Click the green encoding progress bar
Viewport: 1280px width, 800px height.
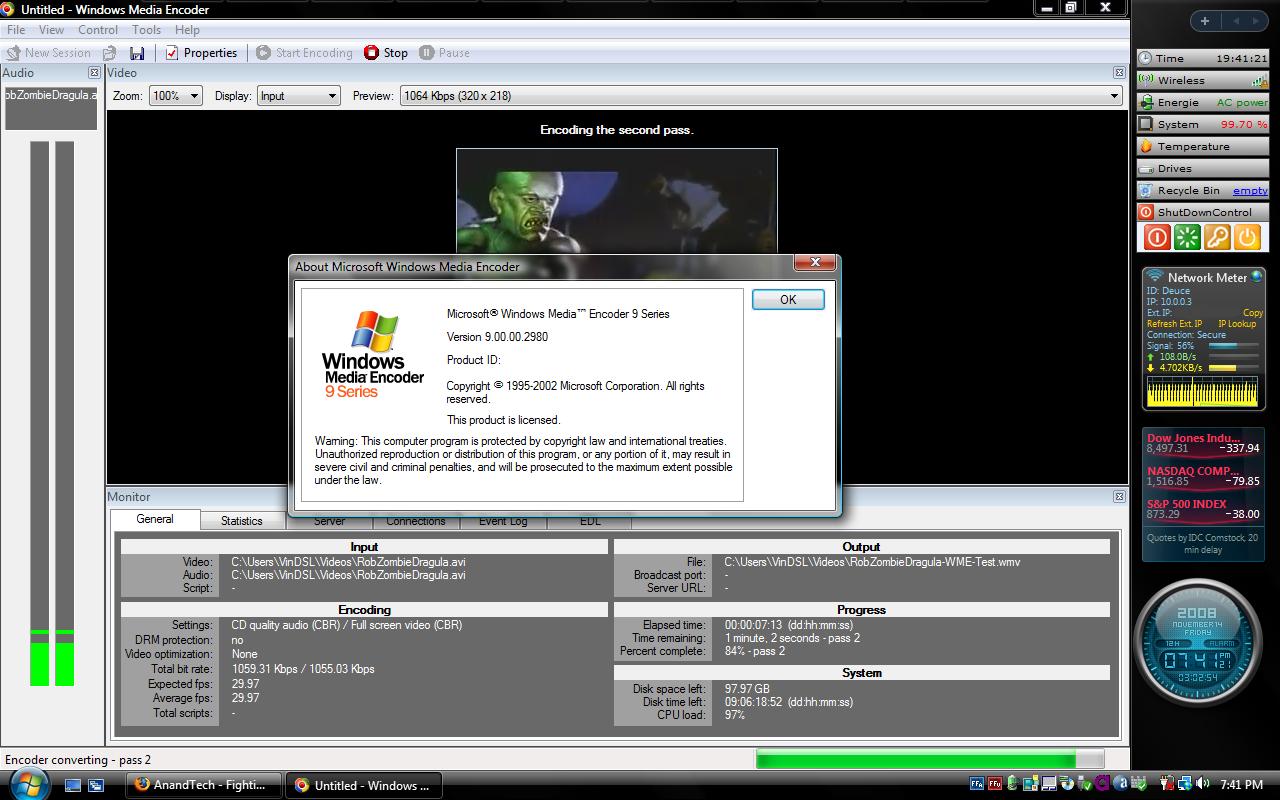(x=915, y=759)
